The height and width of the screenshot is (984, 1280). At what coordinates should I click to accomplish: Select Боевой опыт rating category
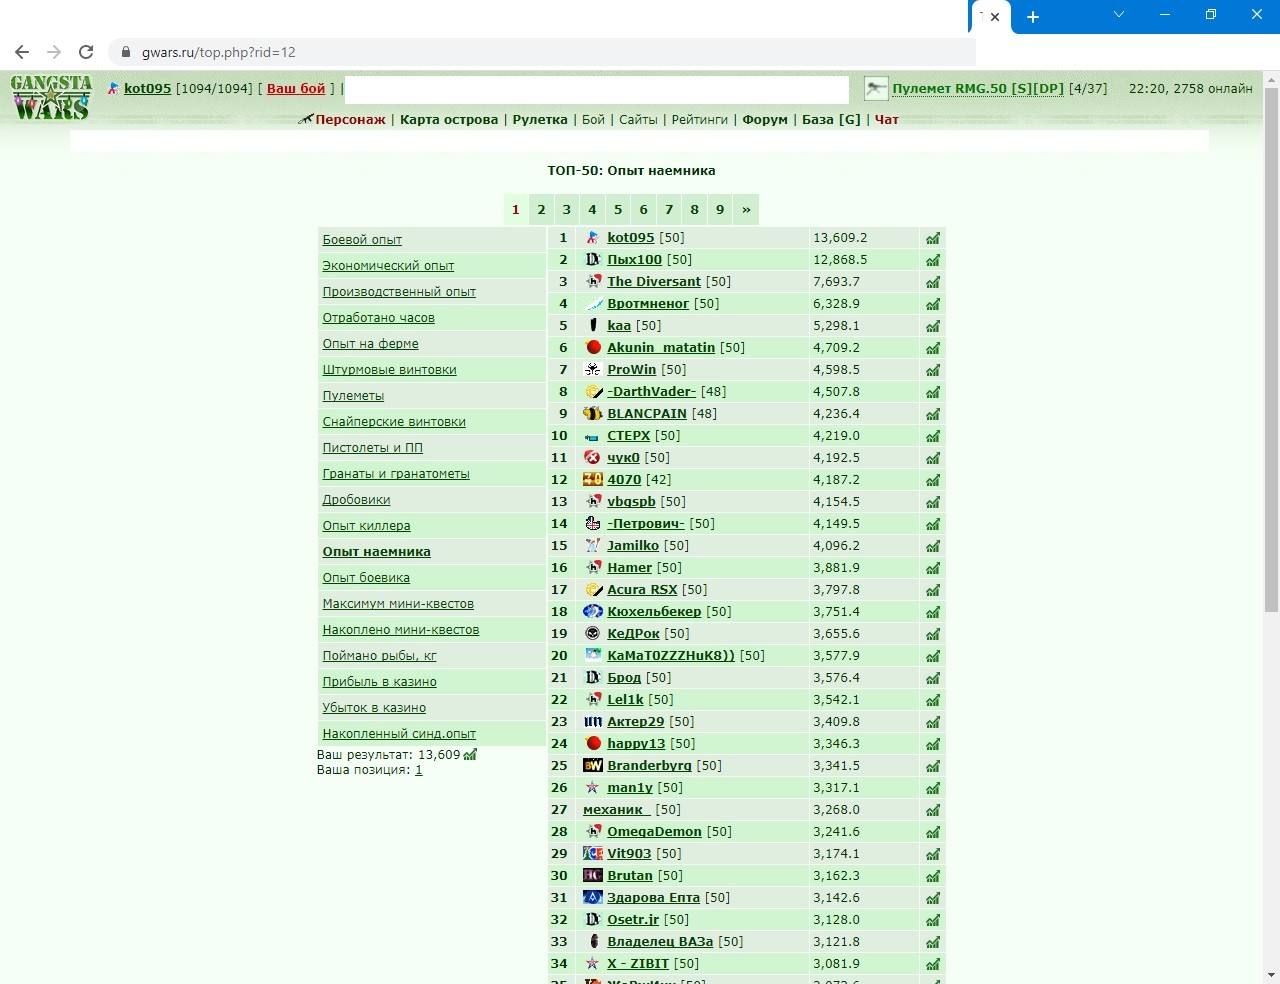pos(362,240)
